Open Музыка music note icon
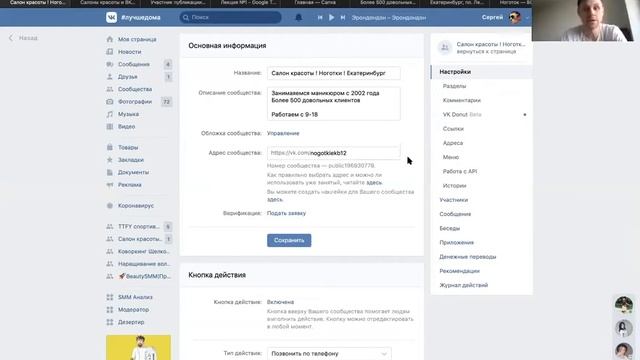This screenshot has height=360, width=640. click(x=110, y=114)
